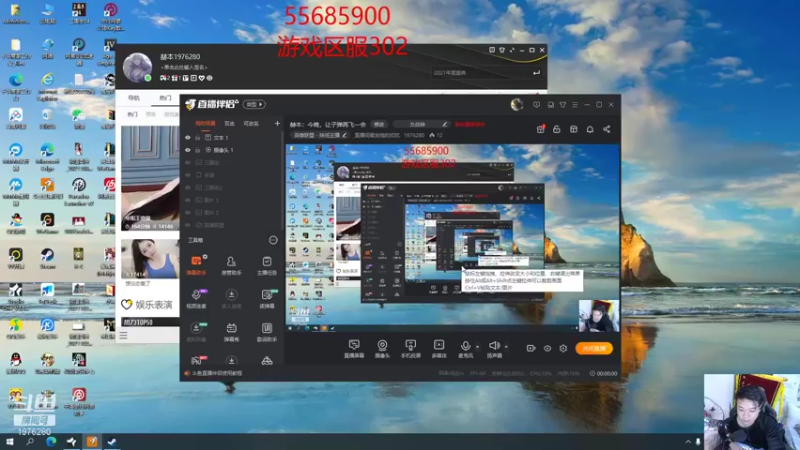Viewport: 800px width, 450px height.
Task: Open the 主播任务 tool
Action: (x=267, y=265)
